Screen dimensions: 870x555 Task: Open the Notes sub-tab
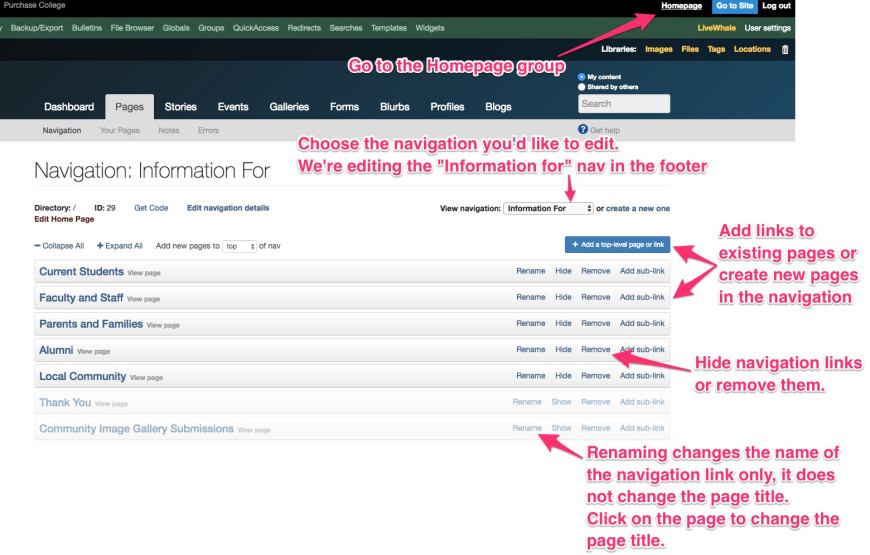pyautogui.click(x=169, y=130)
